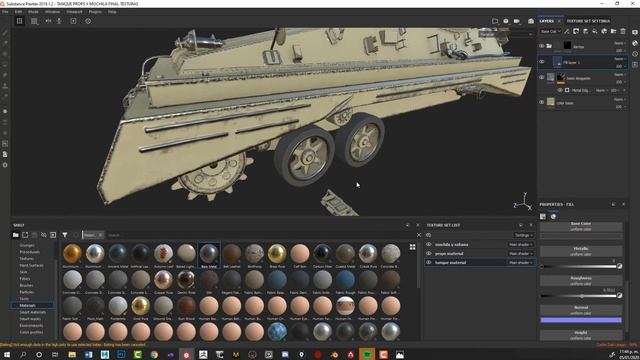This screenshot has height=360, width=640.
Task: Click the Shelf link-off icon
Action: [x=44, y=235]
